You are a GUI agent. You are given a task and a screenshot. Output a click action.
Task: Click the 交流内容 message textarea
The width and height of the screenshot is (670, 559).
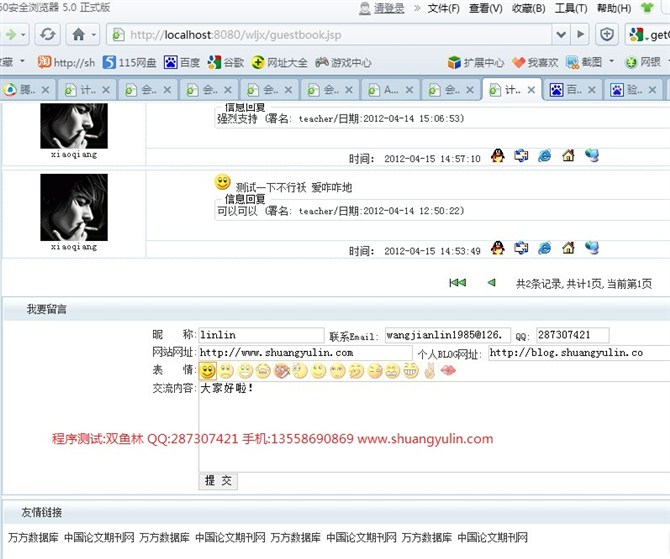(x=434, y=427)
